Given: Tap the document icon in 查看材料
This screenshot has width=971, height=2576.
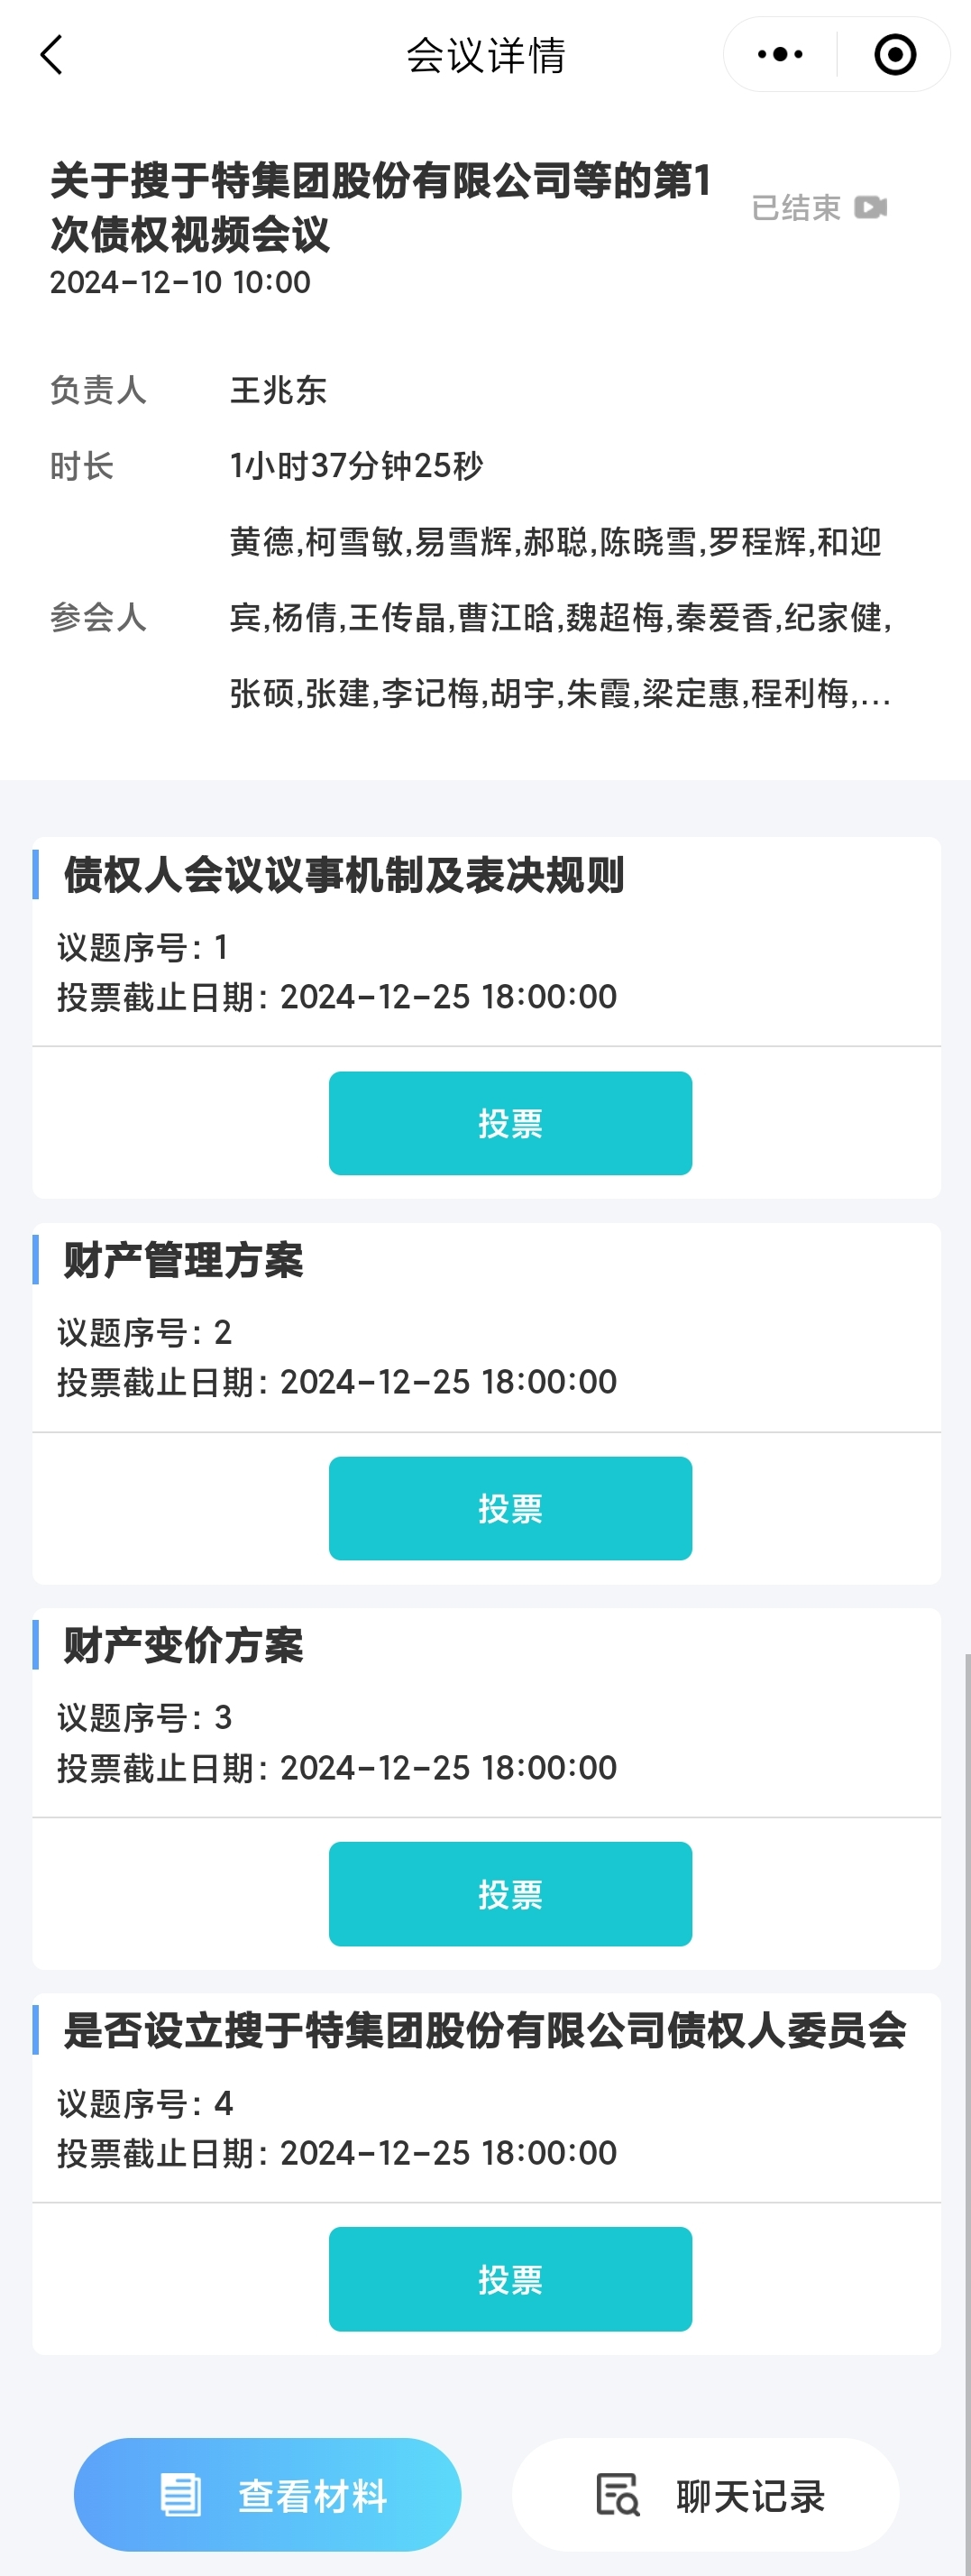Looking at the screenshot, I should [181, 2495].
